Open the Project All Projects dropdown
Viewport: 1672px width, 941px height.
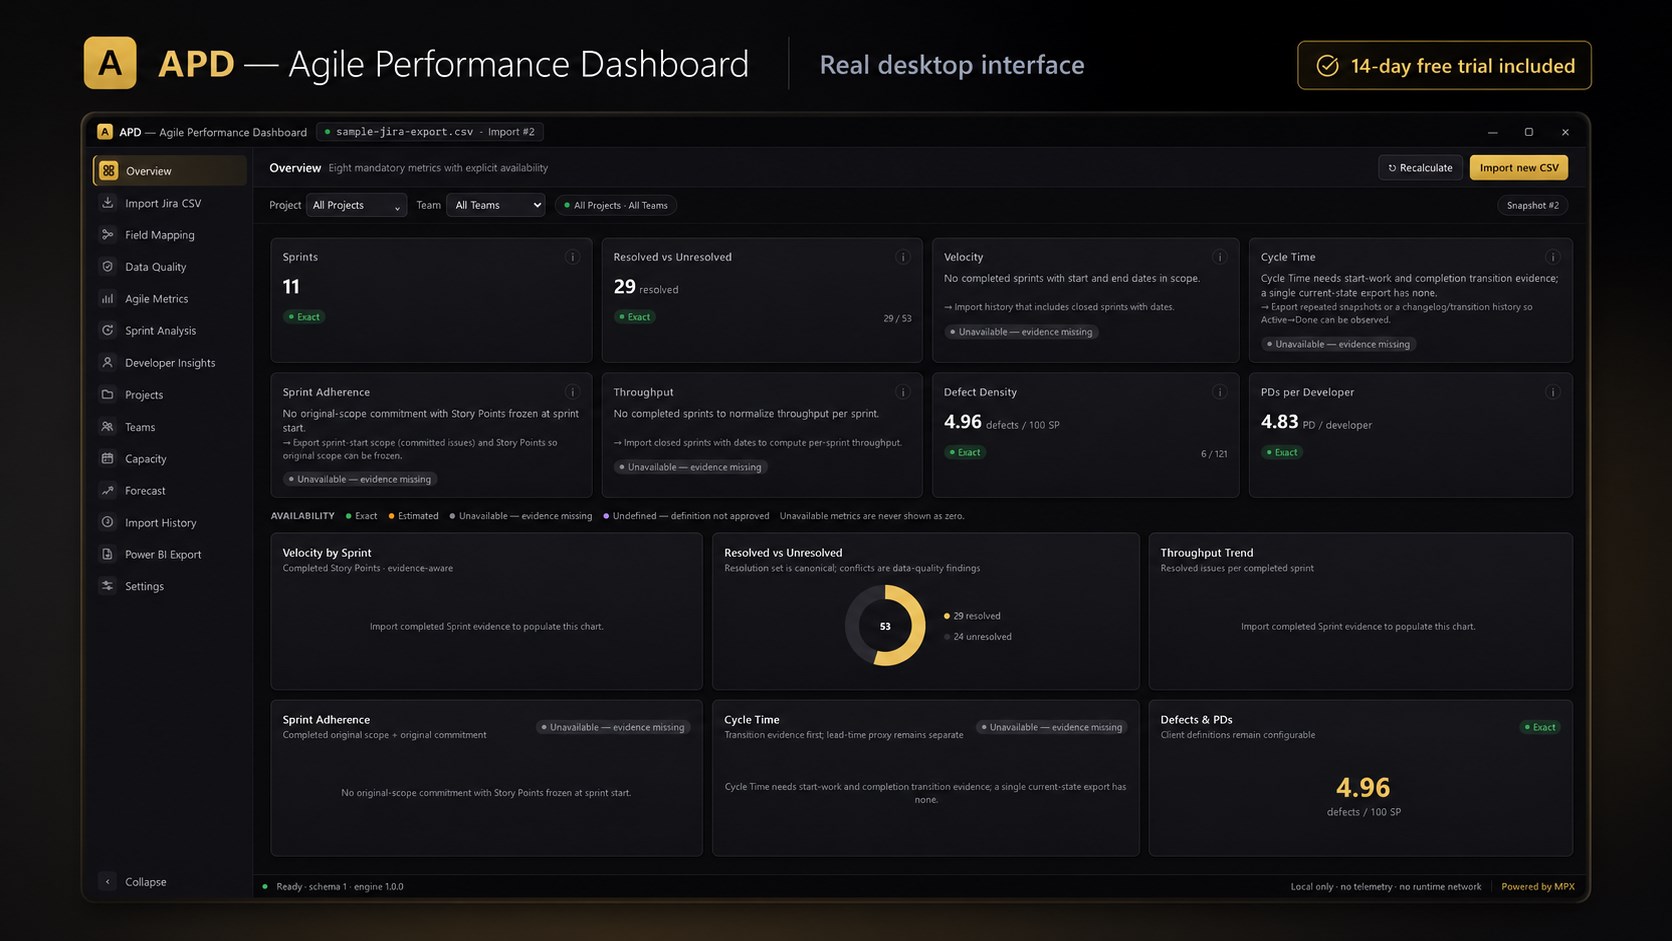click(x=356, y=205)
